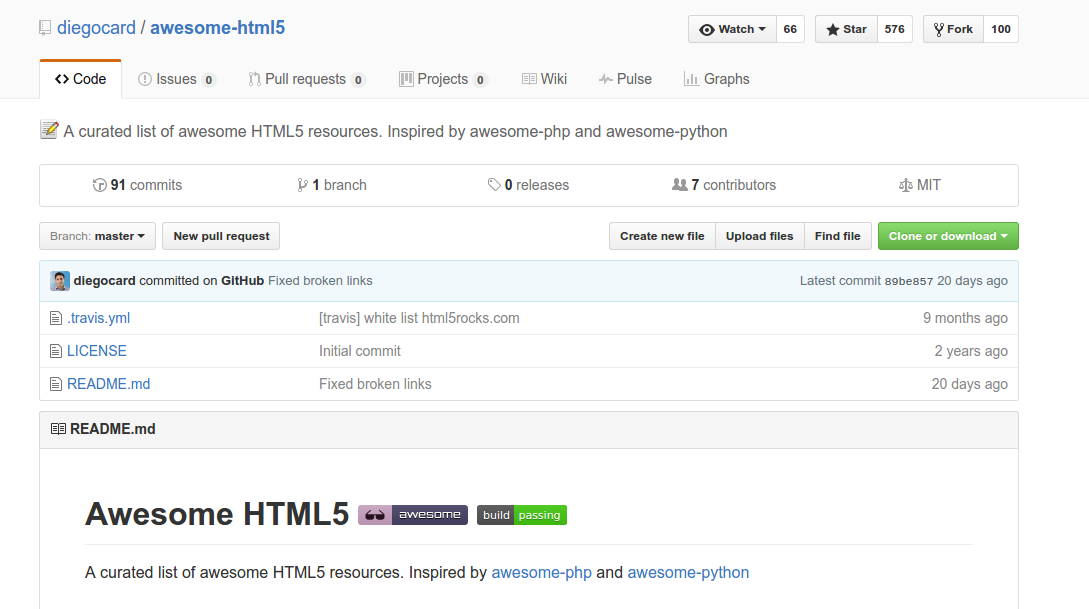This screenshot has width=1089, height=609.
Task: Click the Wiki book icon
Action: (529, 79)
